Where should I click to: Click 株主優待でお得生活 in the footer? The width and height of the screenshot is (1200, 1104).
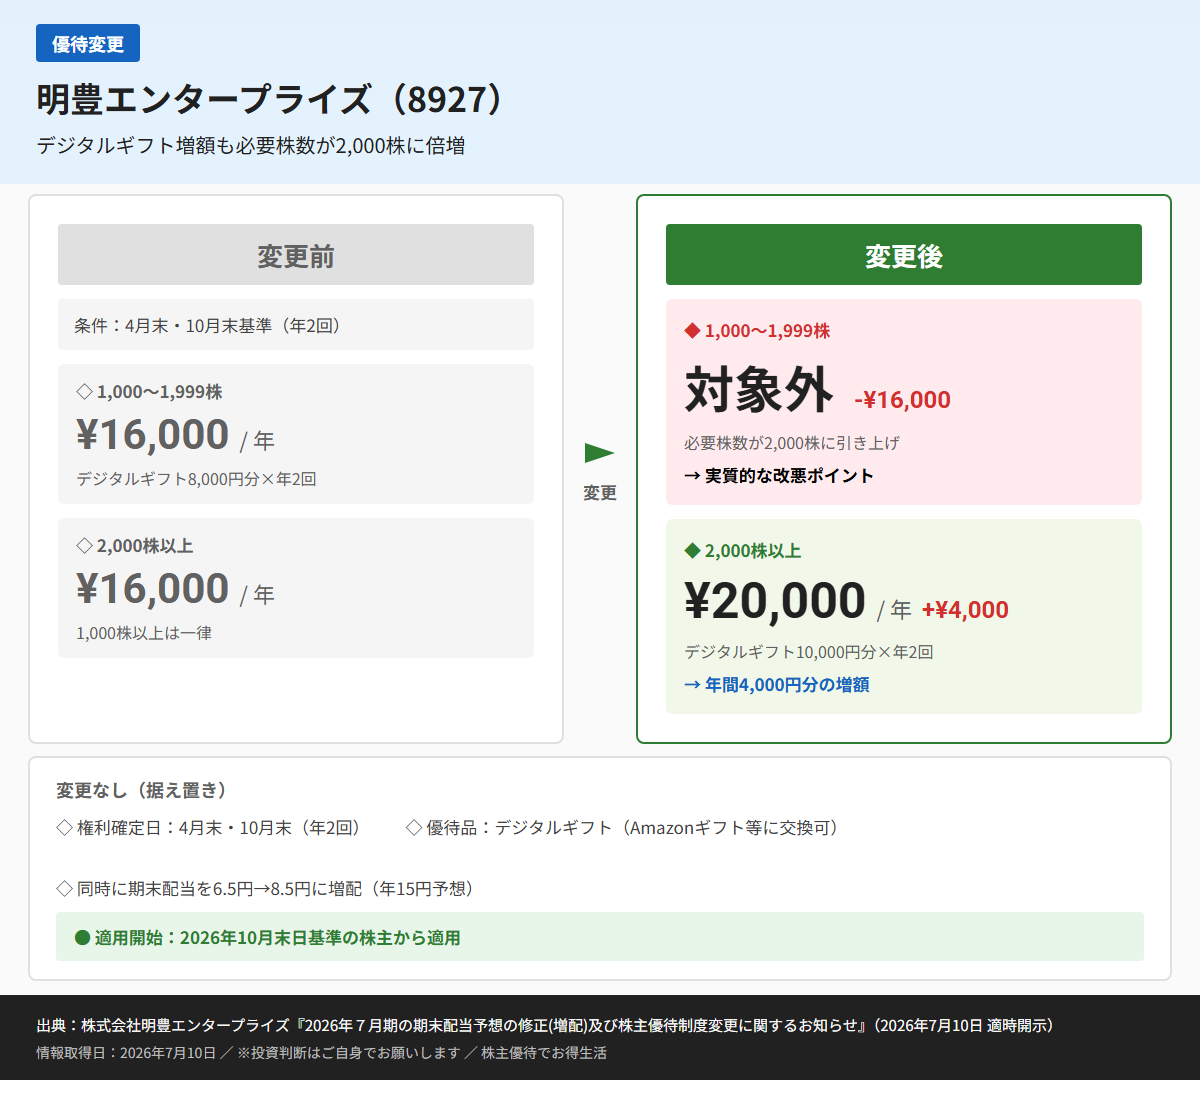coord(544,1053)
